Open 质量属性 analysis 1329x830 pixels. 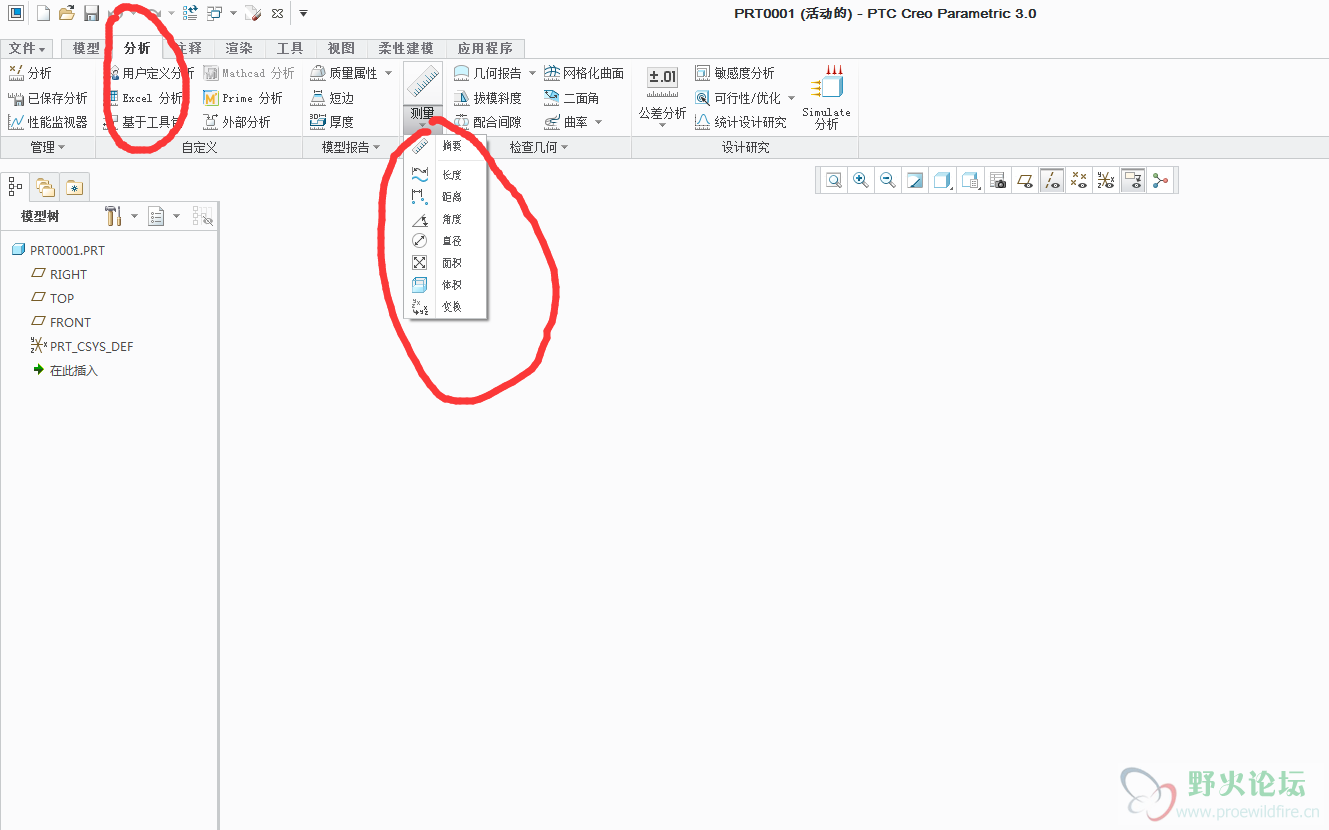[x=344, y=73]
